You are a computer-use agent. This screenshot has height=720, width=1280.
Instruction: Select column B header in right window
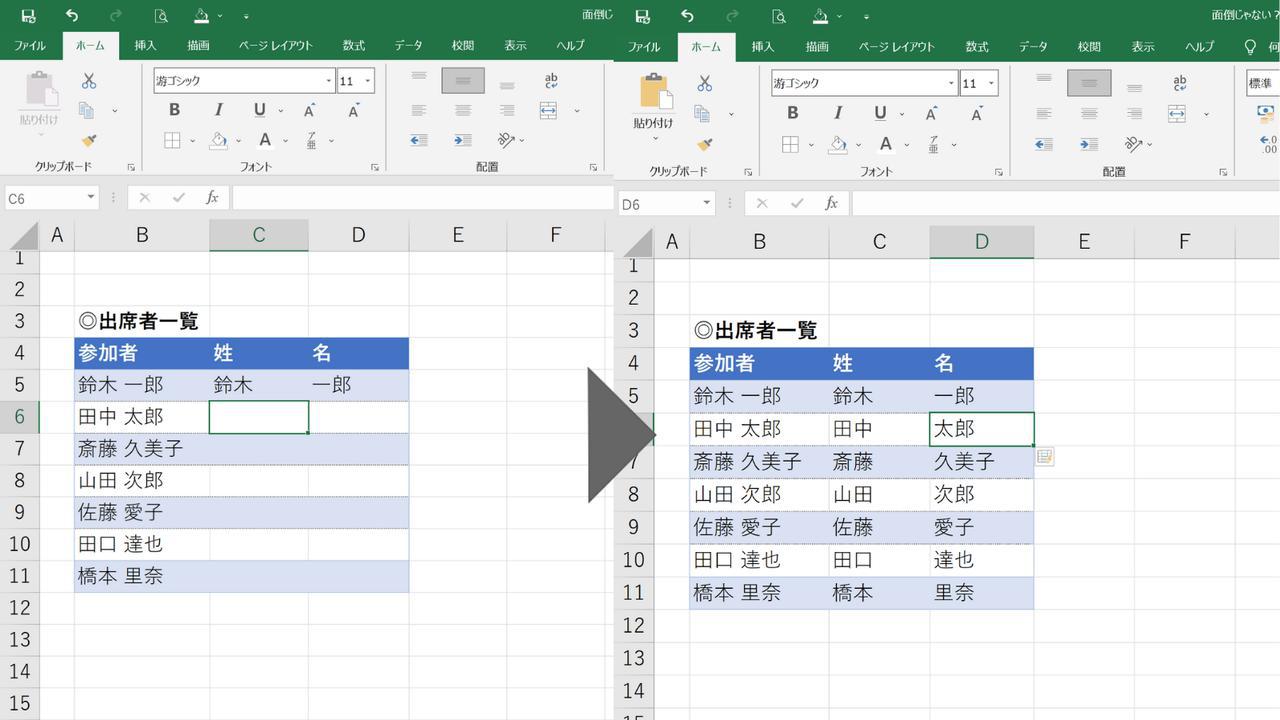(760, 241)
